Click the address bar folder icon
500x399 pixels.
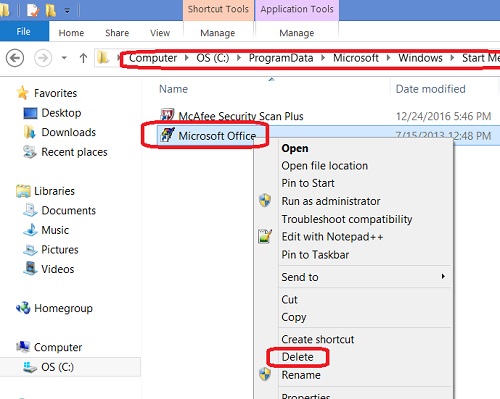coord(103,58)
